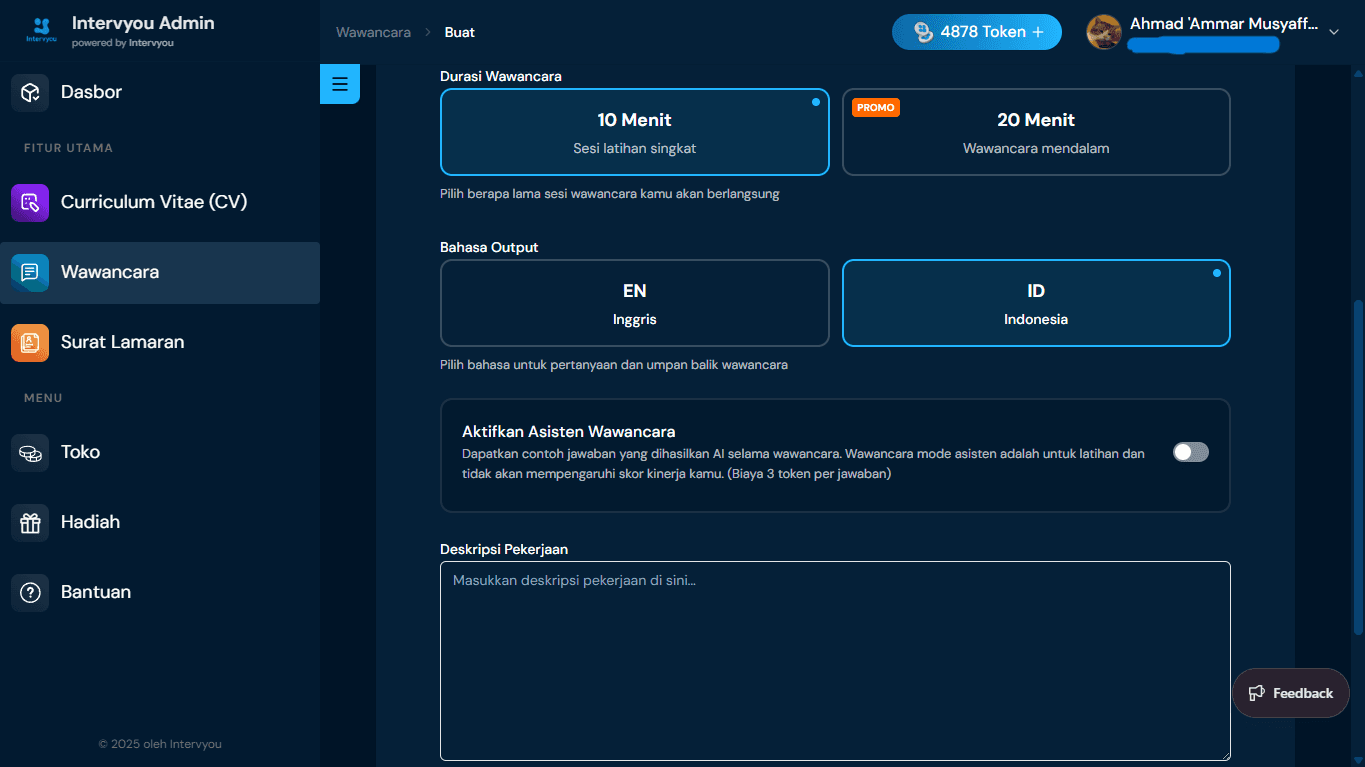Open the Hadiah menu item

point(160,522)
